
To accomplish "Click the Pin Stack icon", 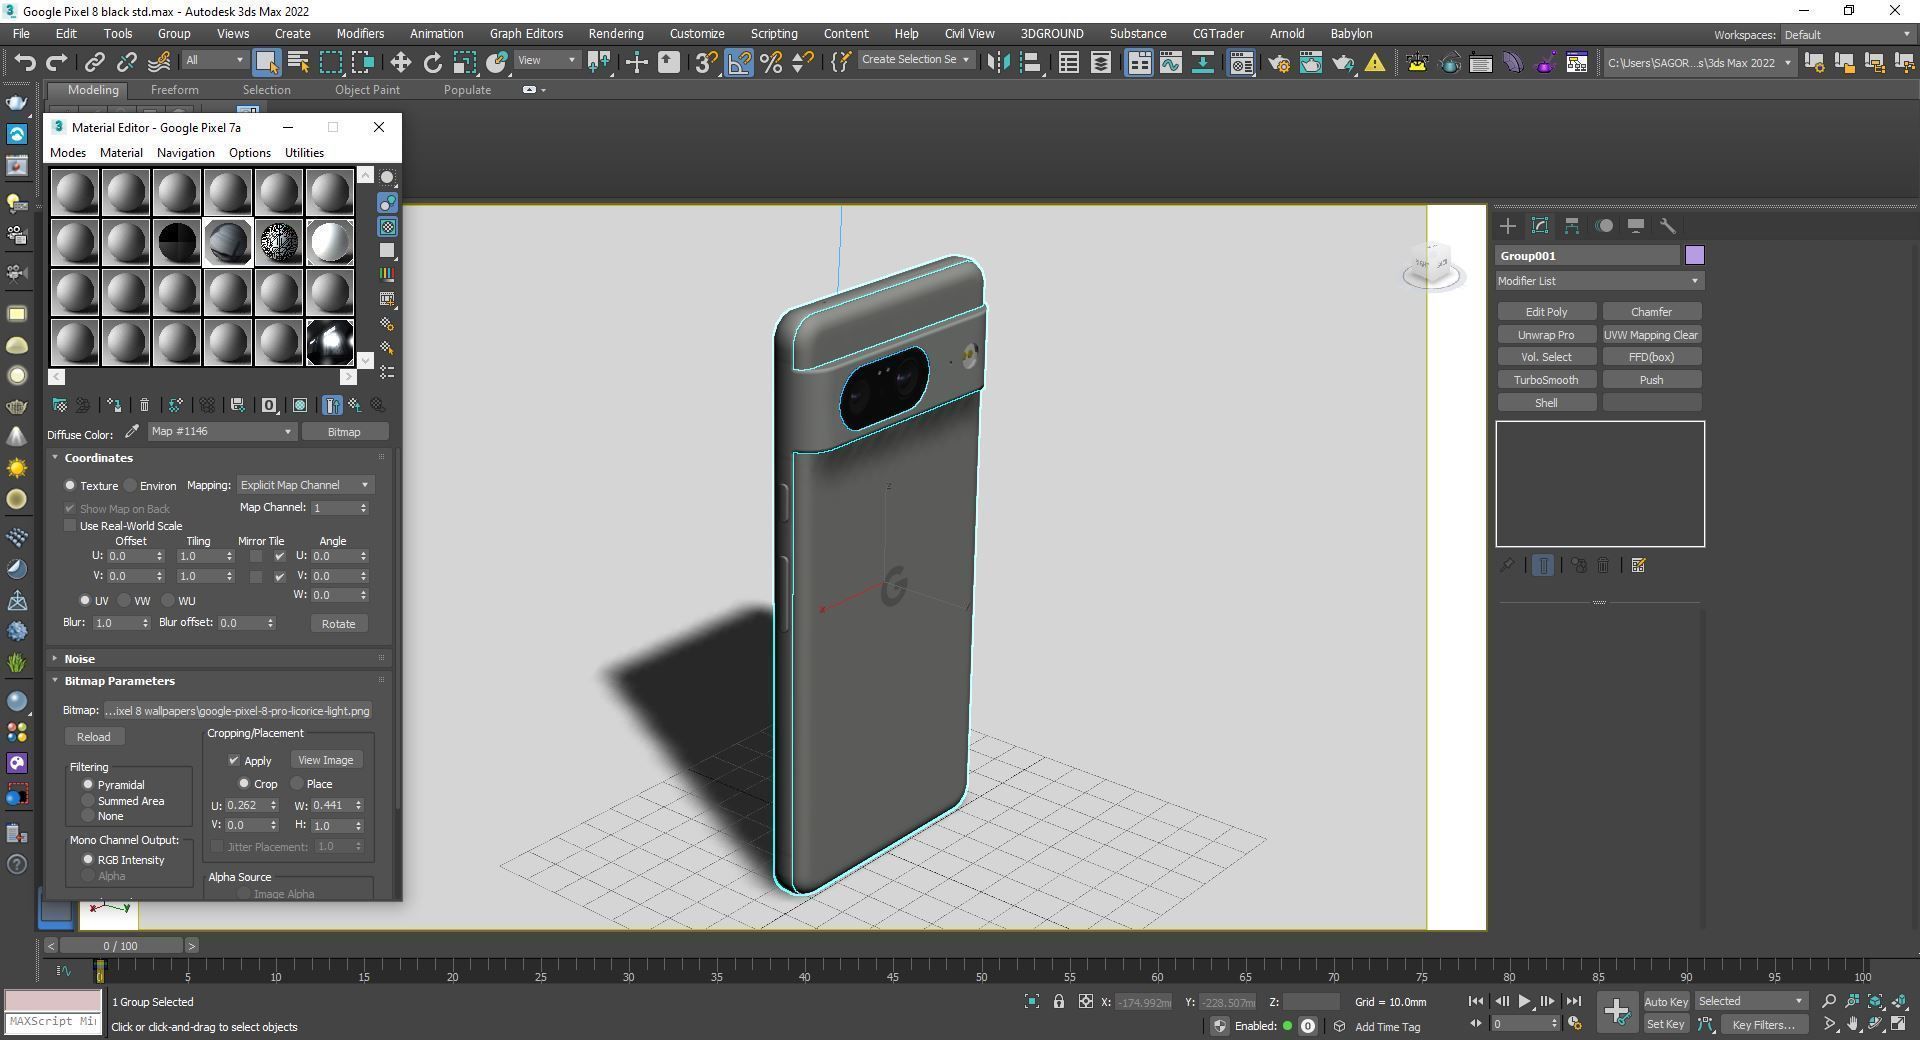I will (1507, 566).
